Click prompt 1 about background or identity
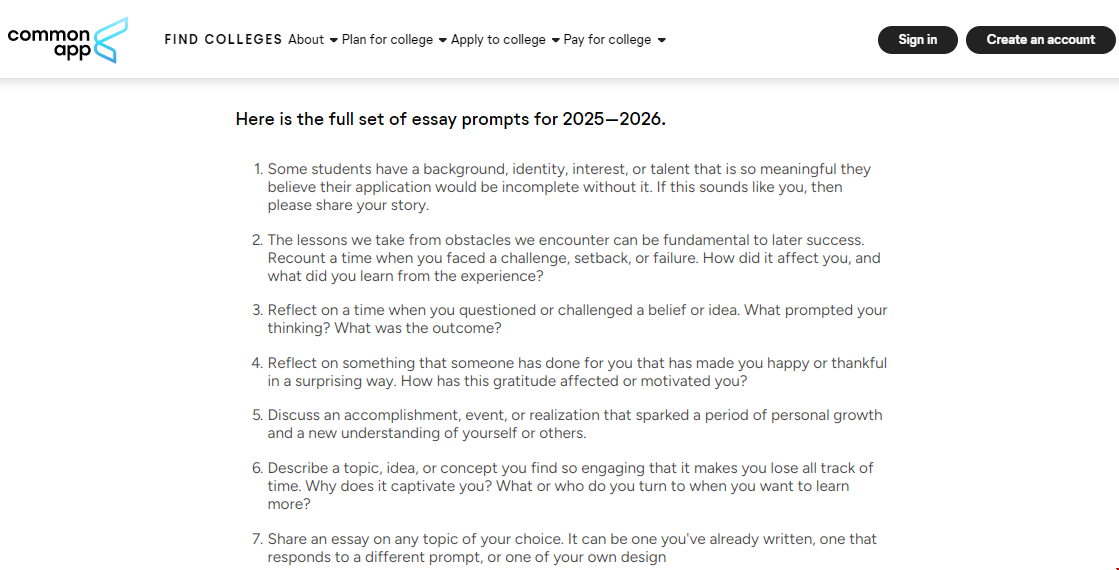This screenshot has height=570, width=1119. 568,188
